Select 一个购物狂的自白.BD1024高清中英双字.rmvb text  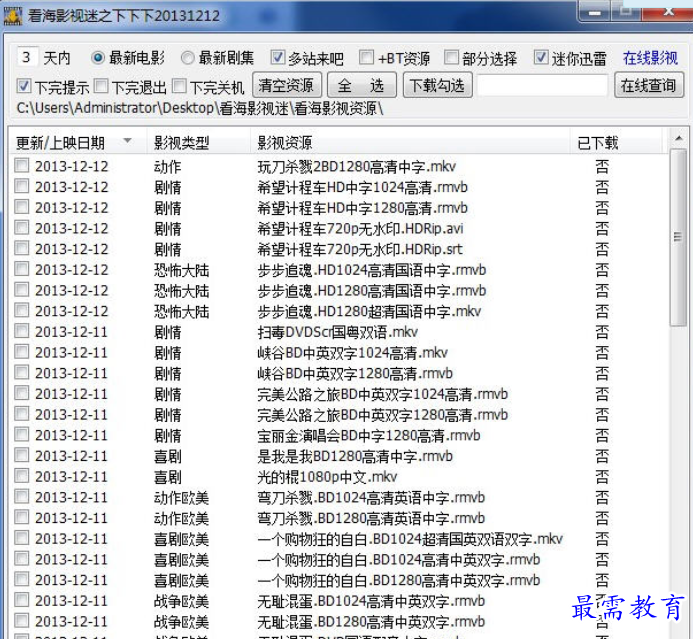(x=399, y=559)
